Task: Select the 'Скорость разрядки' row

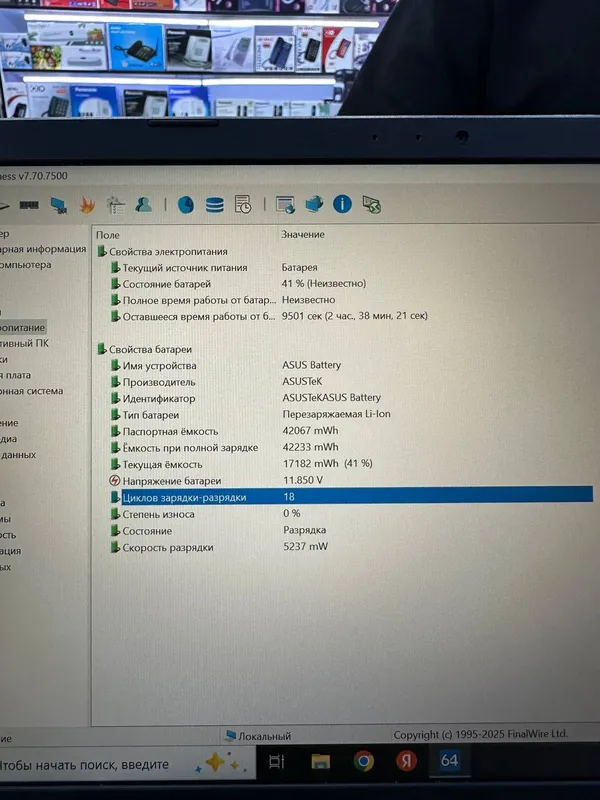Action: (x=168, y=547)
